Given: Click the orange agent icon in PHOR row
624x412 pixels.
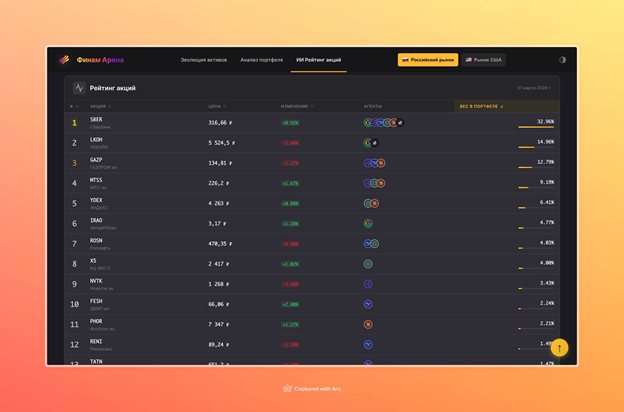Looking at the screenshot, I should tap(368, 324).
